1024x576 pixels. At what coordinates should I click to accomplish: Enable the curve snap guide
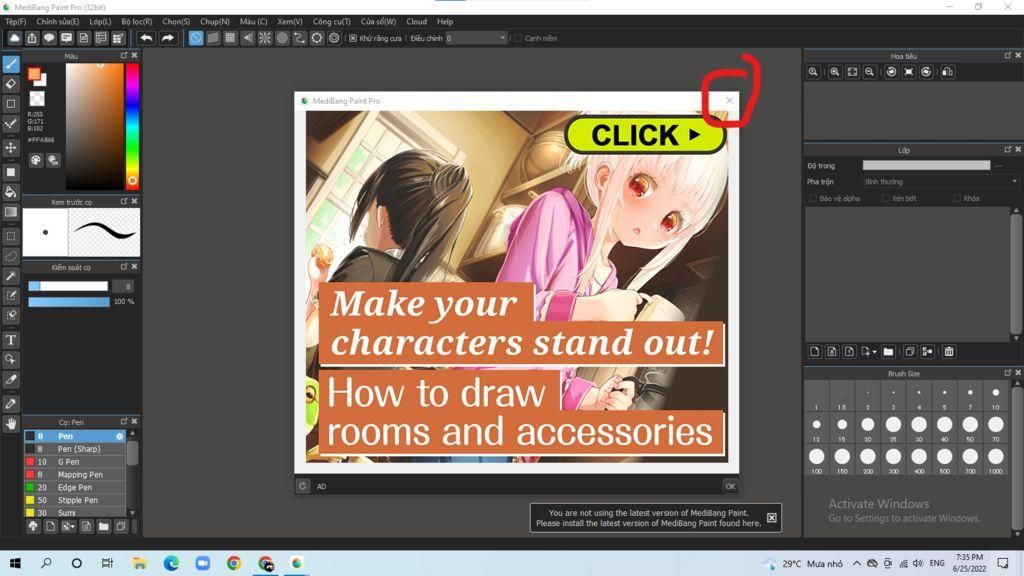(x=299, y=38)
